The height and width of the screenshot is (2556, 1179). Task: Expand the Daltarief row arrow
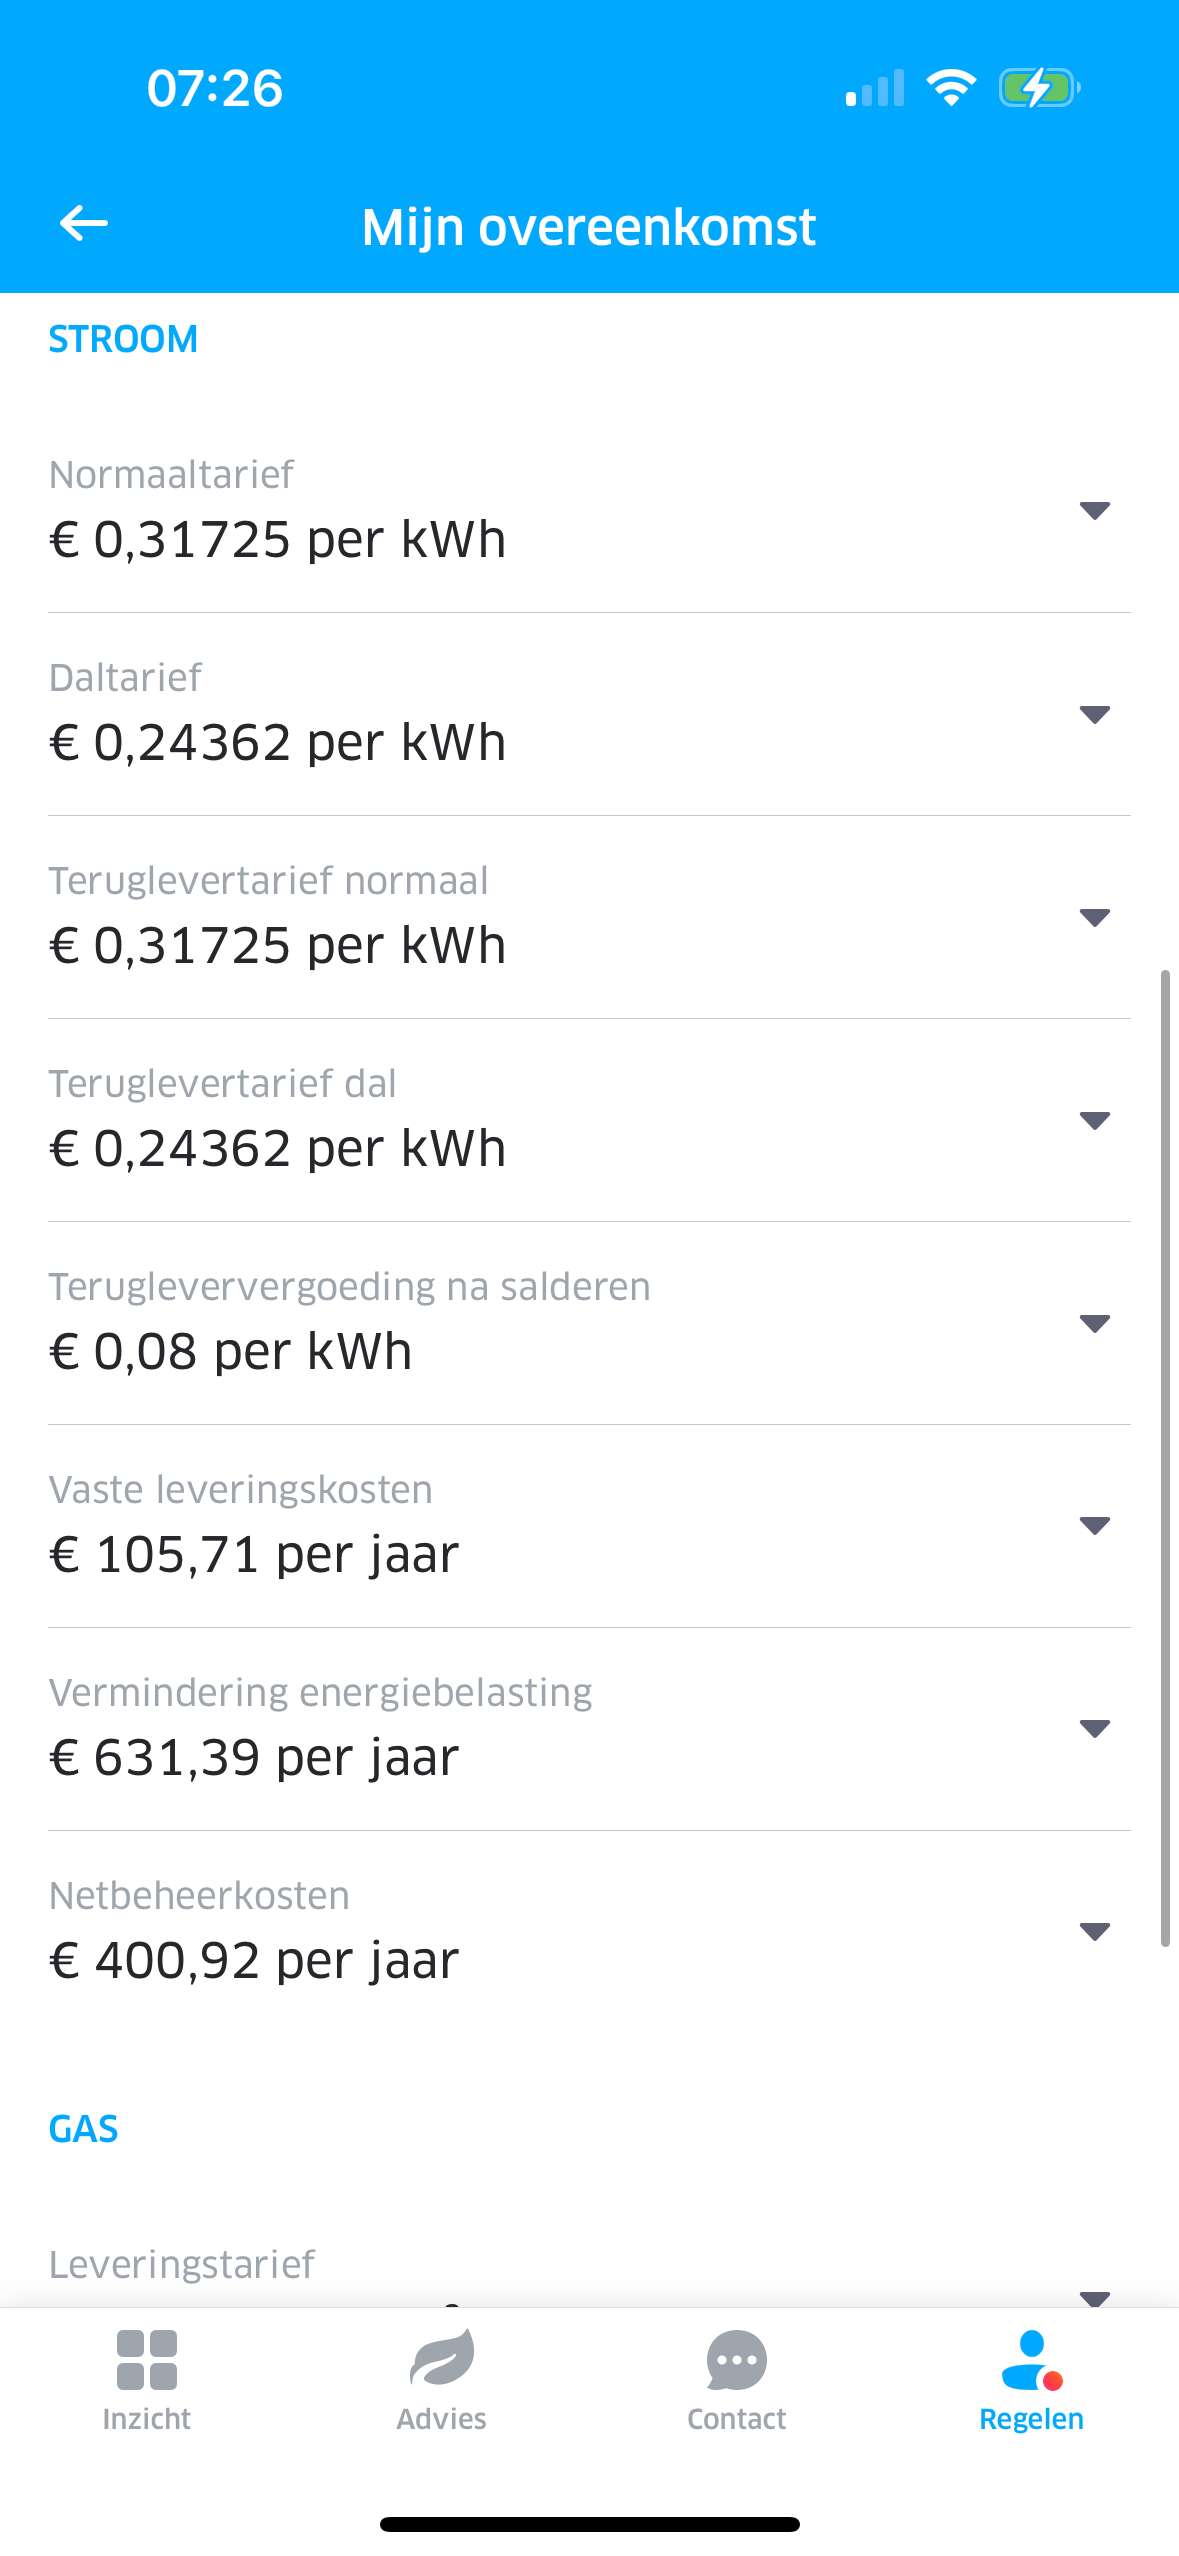click(x=1095, y=714)
